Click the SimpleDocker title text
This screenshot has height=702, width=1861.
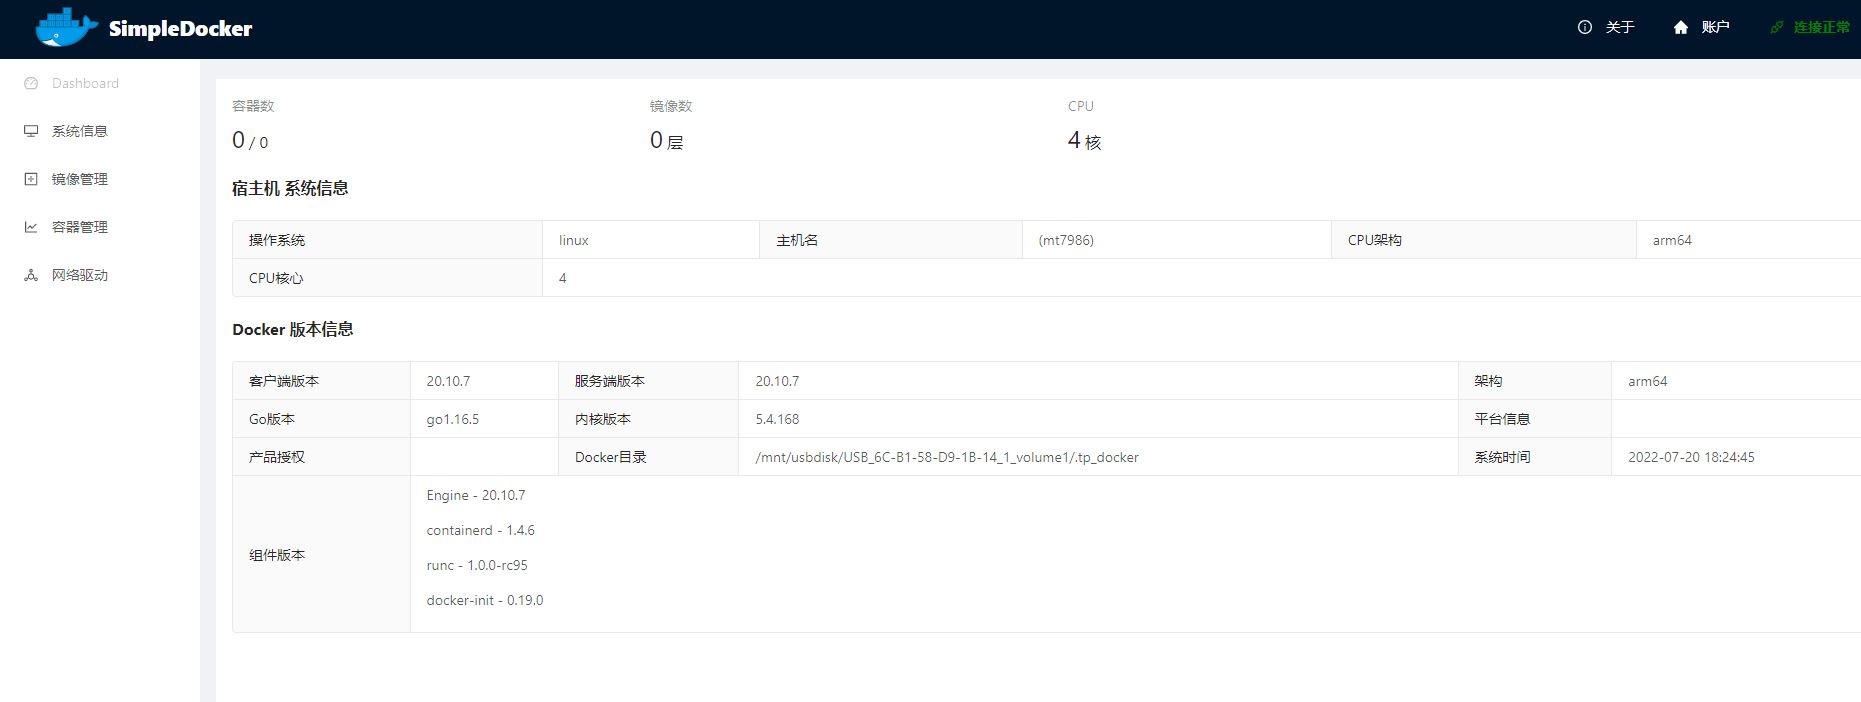pos(180,29)
